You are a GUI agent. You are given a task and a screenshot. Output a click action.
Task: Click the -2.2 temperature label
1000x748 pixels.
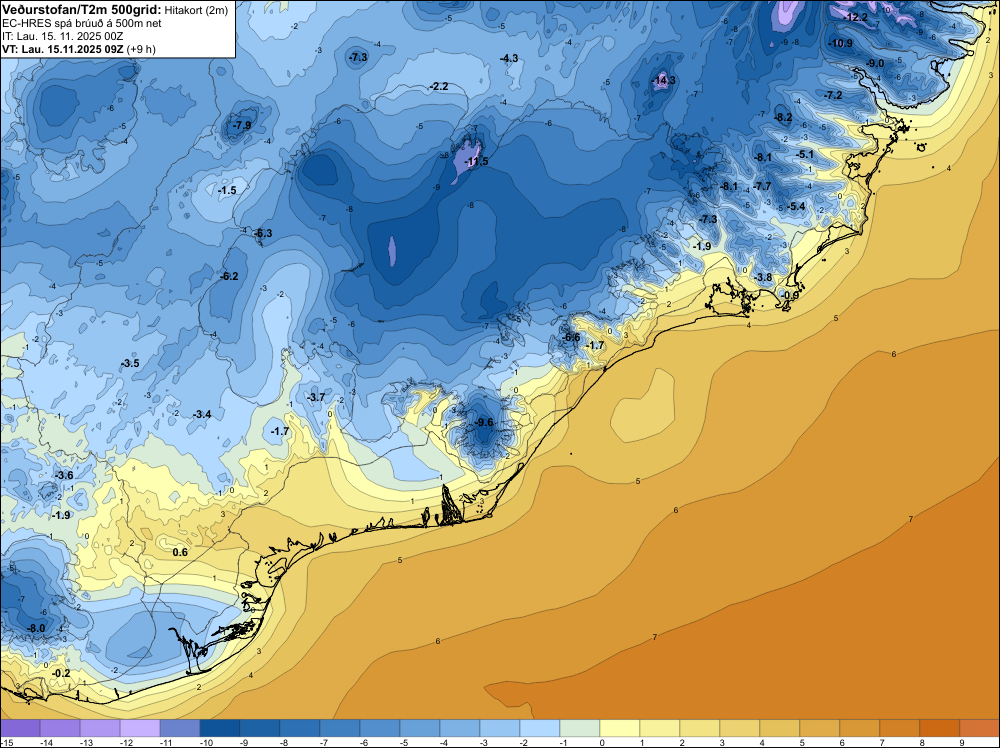(x=439, y=86)
